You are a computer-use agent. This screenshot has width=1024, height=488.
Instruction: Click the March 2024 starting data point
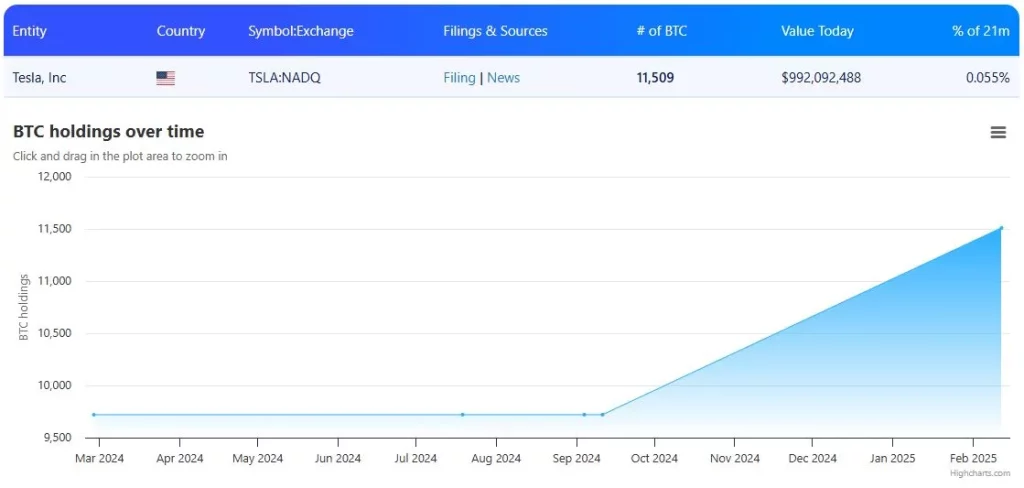[x=94, y=415]
